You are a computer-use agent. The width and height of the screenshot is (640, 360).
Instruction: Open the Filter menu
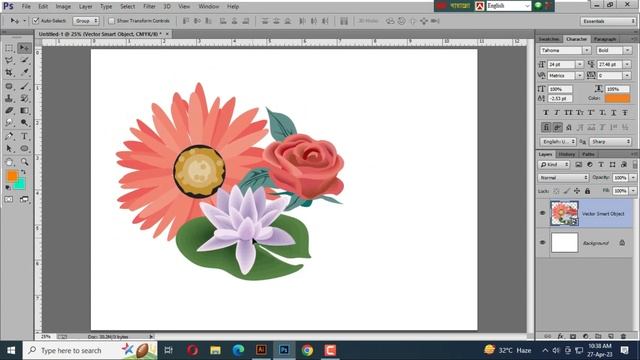(149, 7)
